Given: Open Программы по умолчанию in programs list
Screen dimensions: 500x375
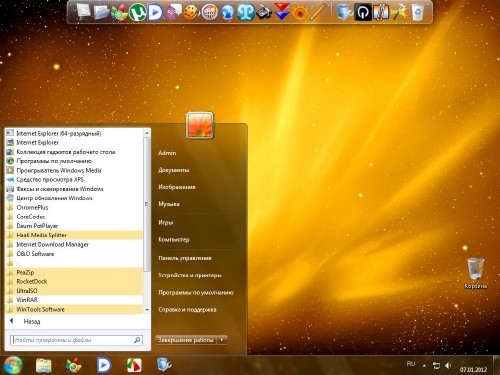Looking at the screenshot, I should 74,161.
